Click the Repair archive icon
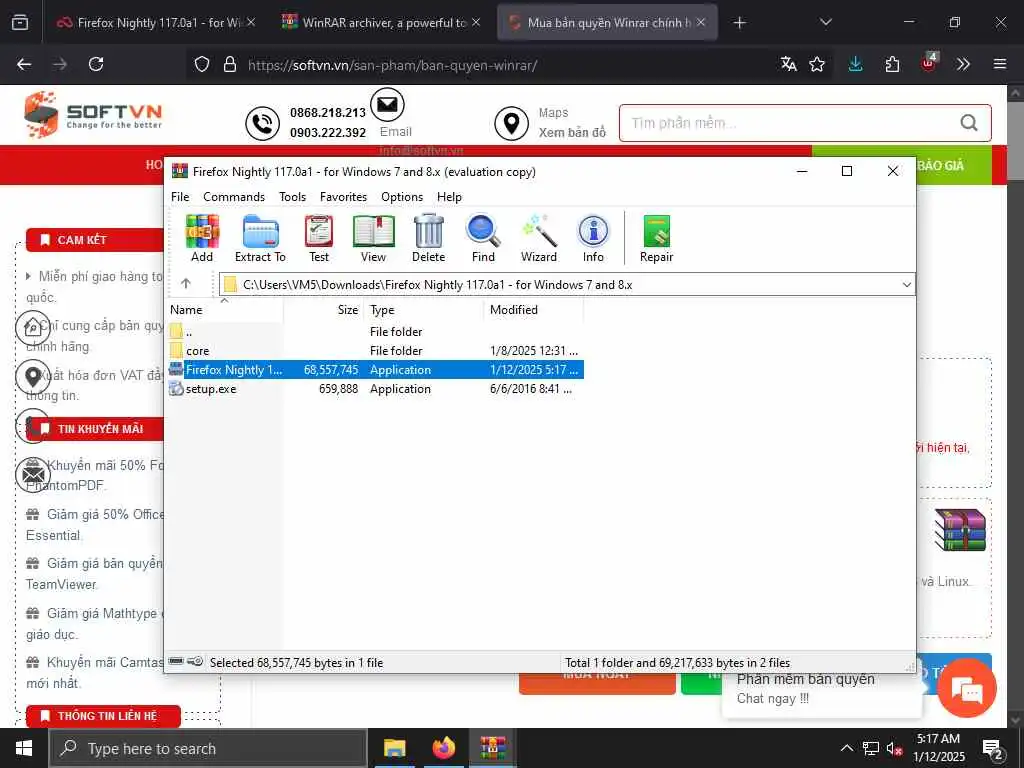Image resolution: width=1024 pixels, height=768 pixels. coord(656,238)
